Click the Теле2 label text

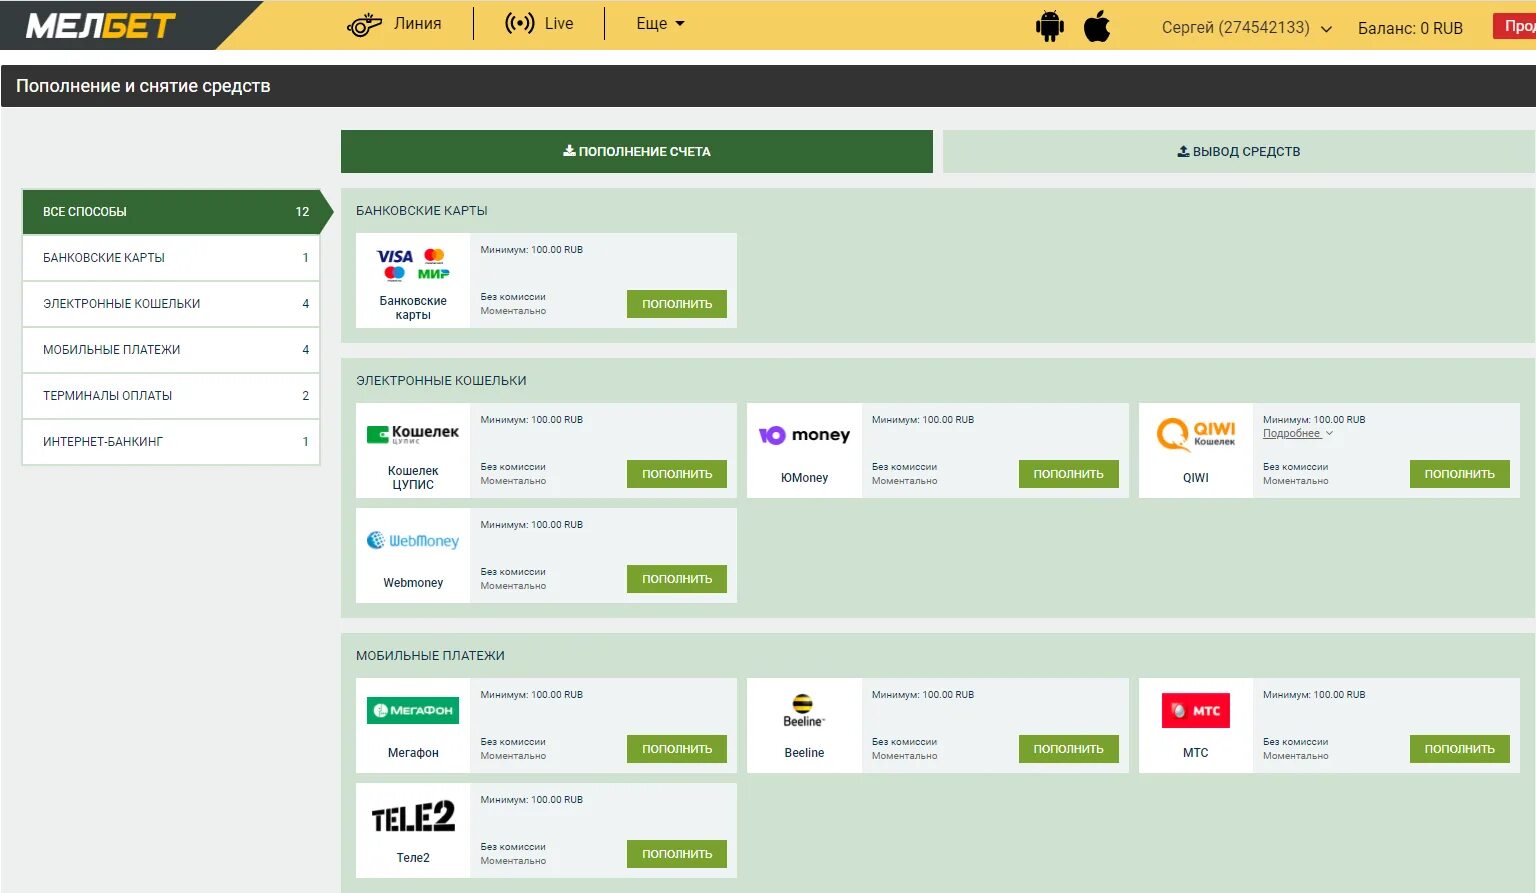413,858
